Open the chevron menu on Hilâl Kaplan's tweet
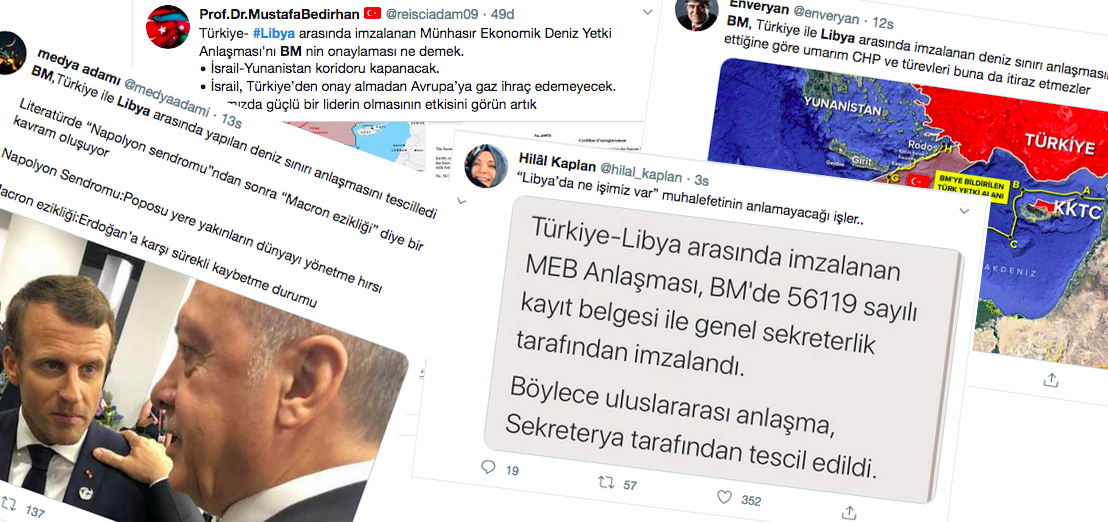 (964, 210)
